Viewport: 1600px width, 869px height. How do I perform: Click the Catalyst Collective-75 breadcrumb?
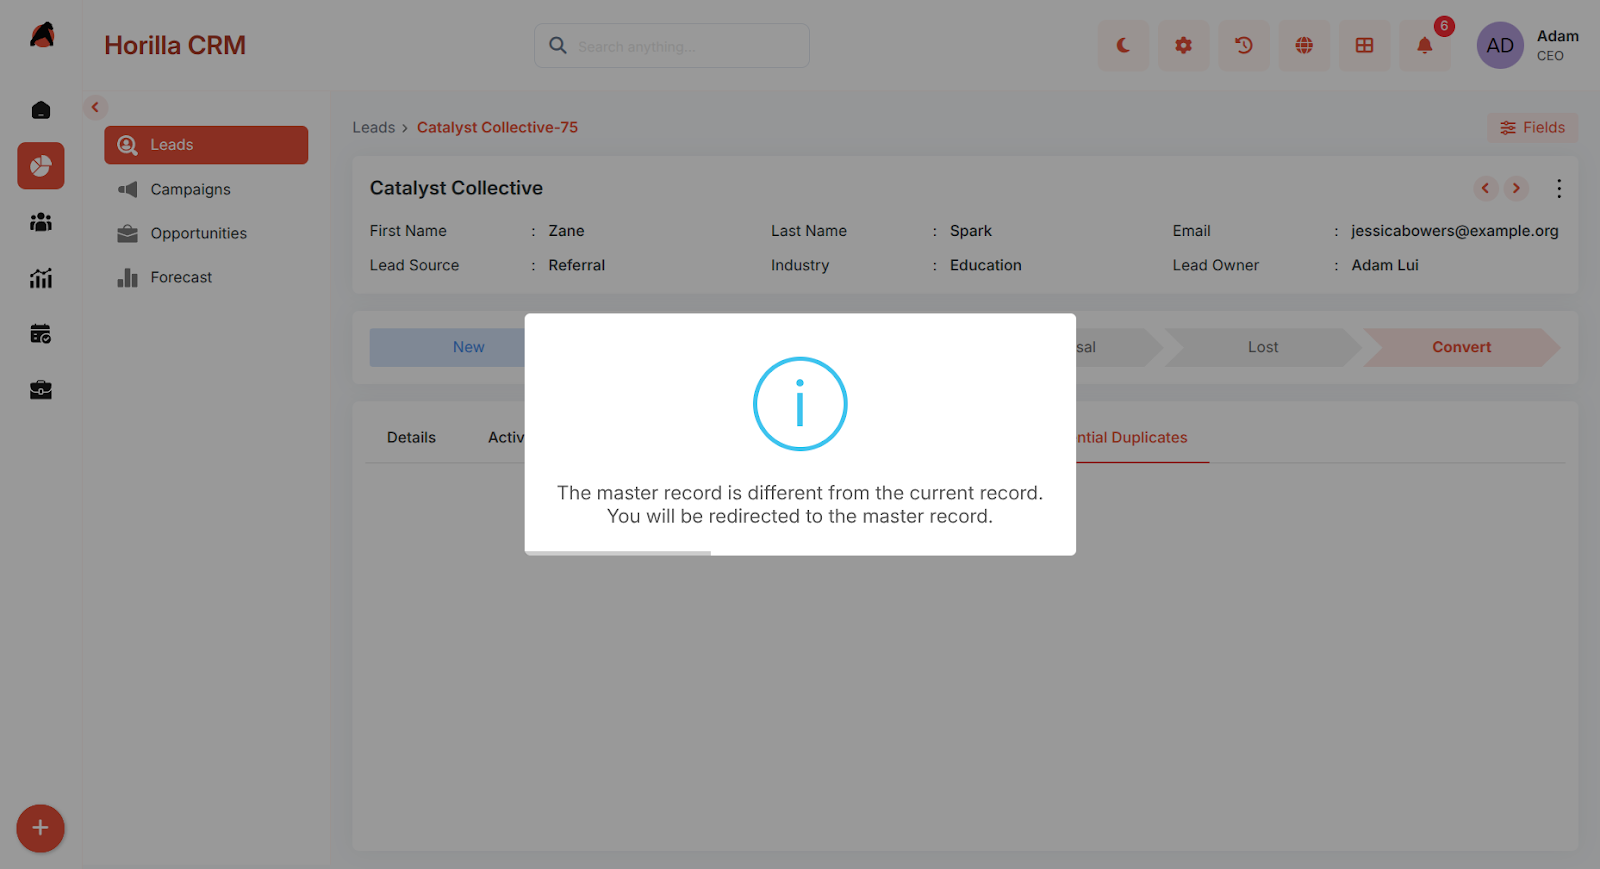pyautogui.click(x=497, y=128)
